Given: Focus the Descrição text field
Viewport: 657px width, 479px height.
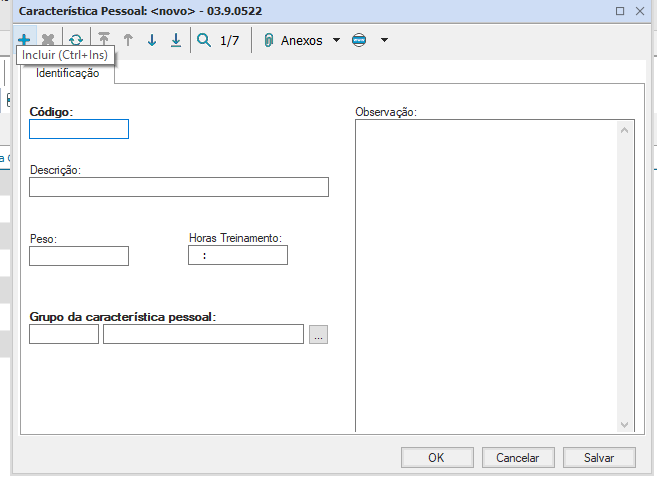Looking at the screenshot, I should point(179,187).
